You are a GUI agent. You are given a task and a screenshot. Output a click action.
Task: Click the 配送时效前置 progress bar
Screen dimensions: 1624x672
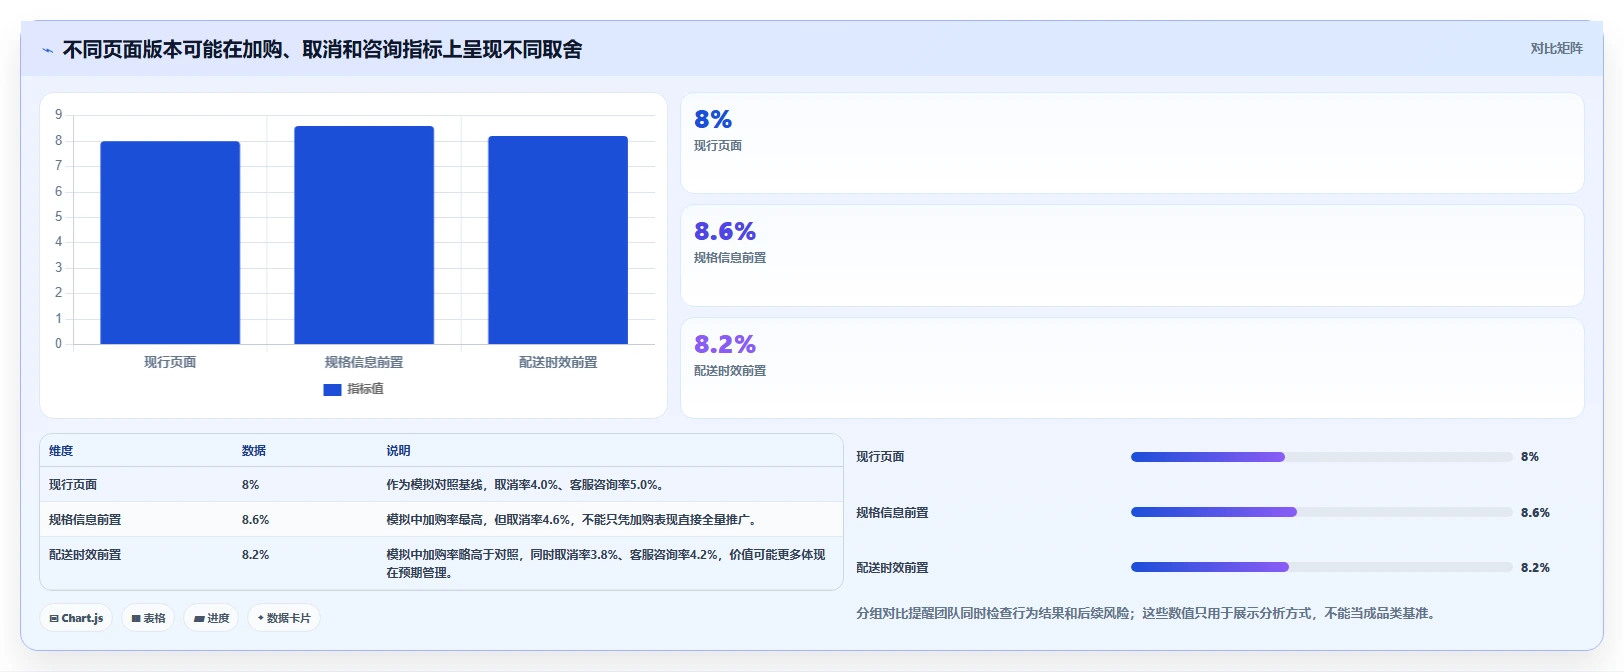coord(1321,567)
